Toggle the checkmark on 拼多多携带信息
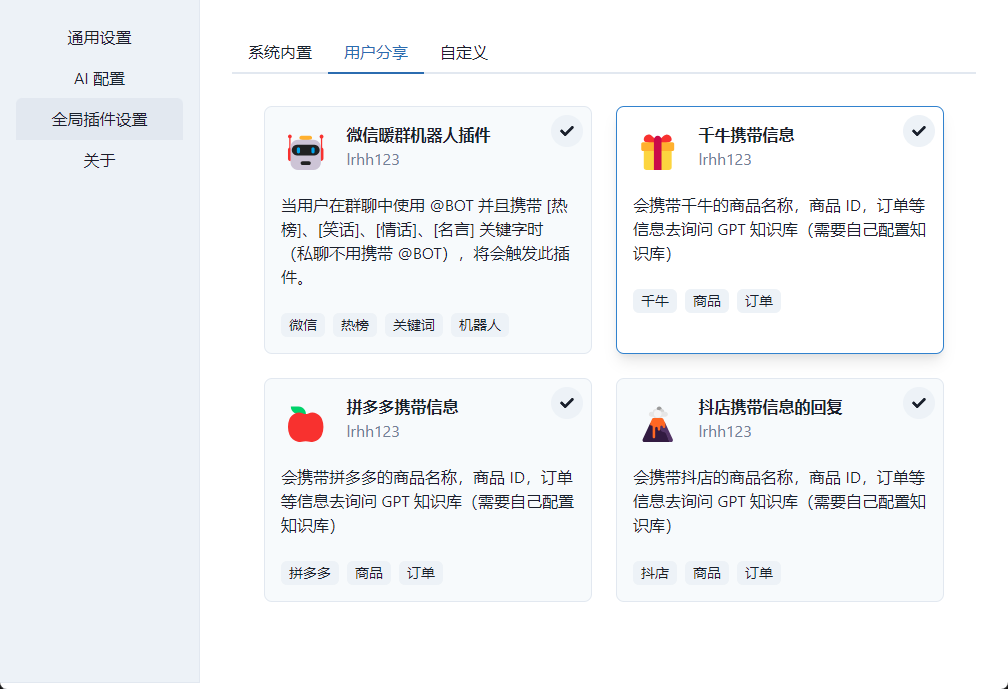 click(x=566, y=402)
